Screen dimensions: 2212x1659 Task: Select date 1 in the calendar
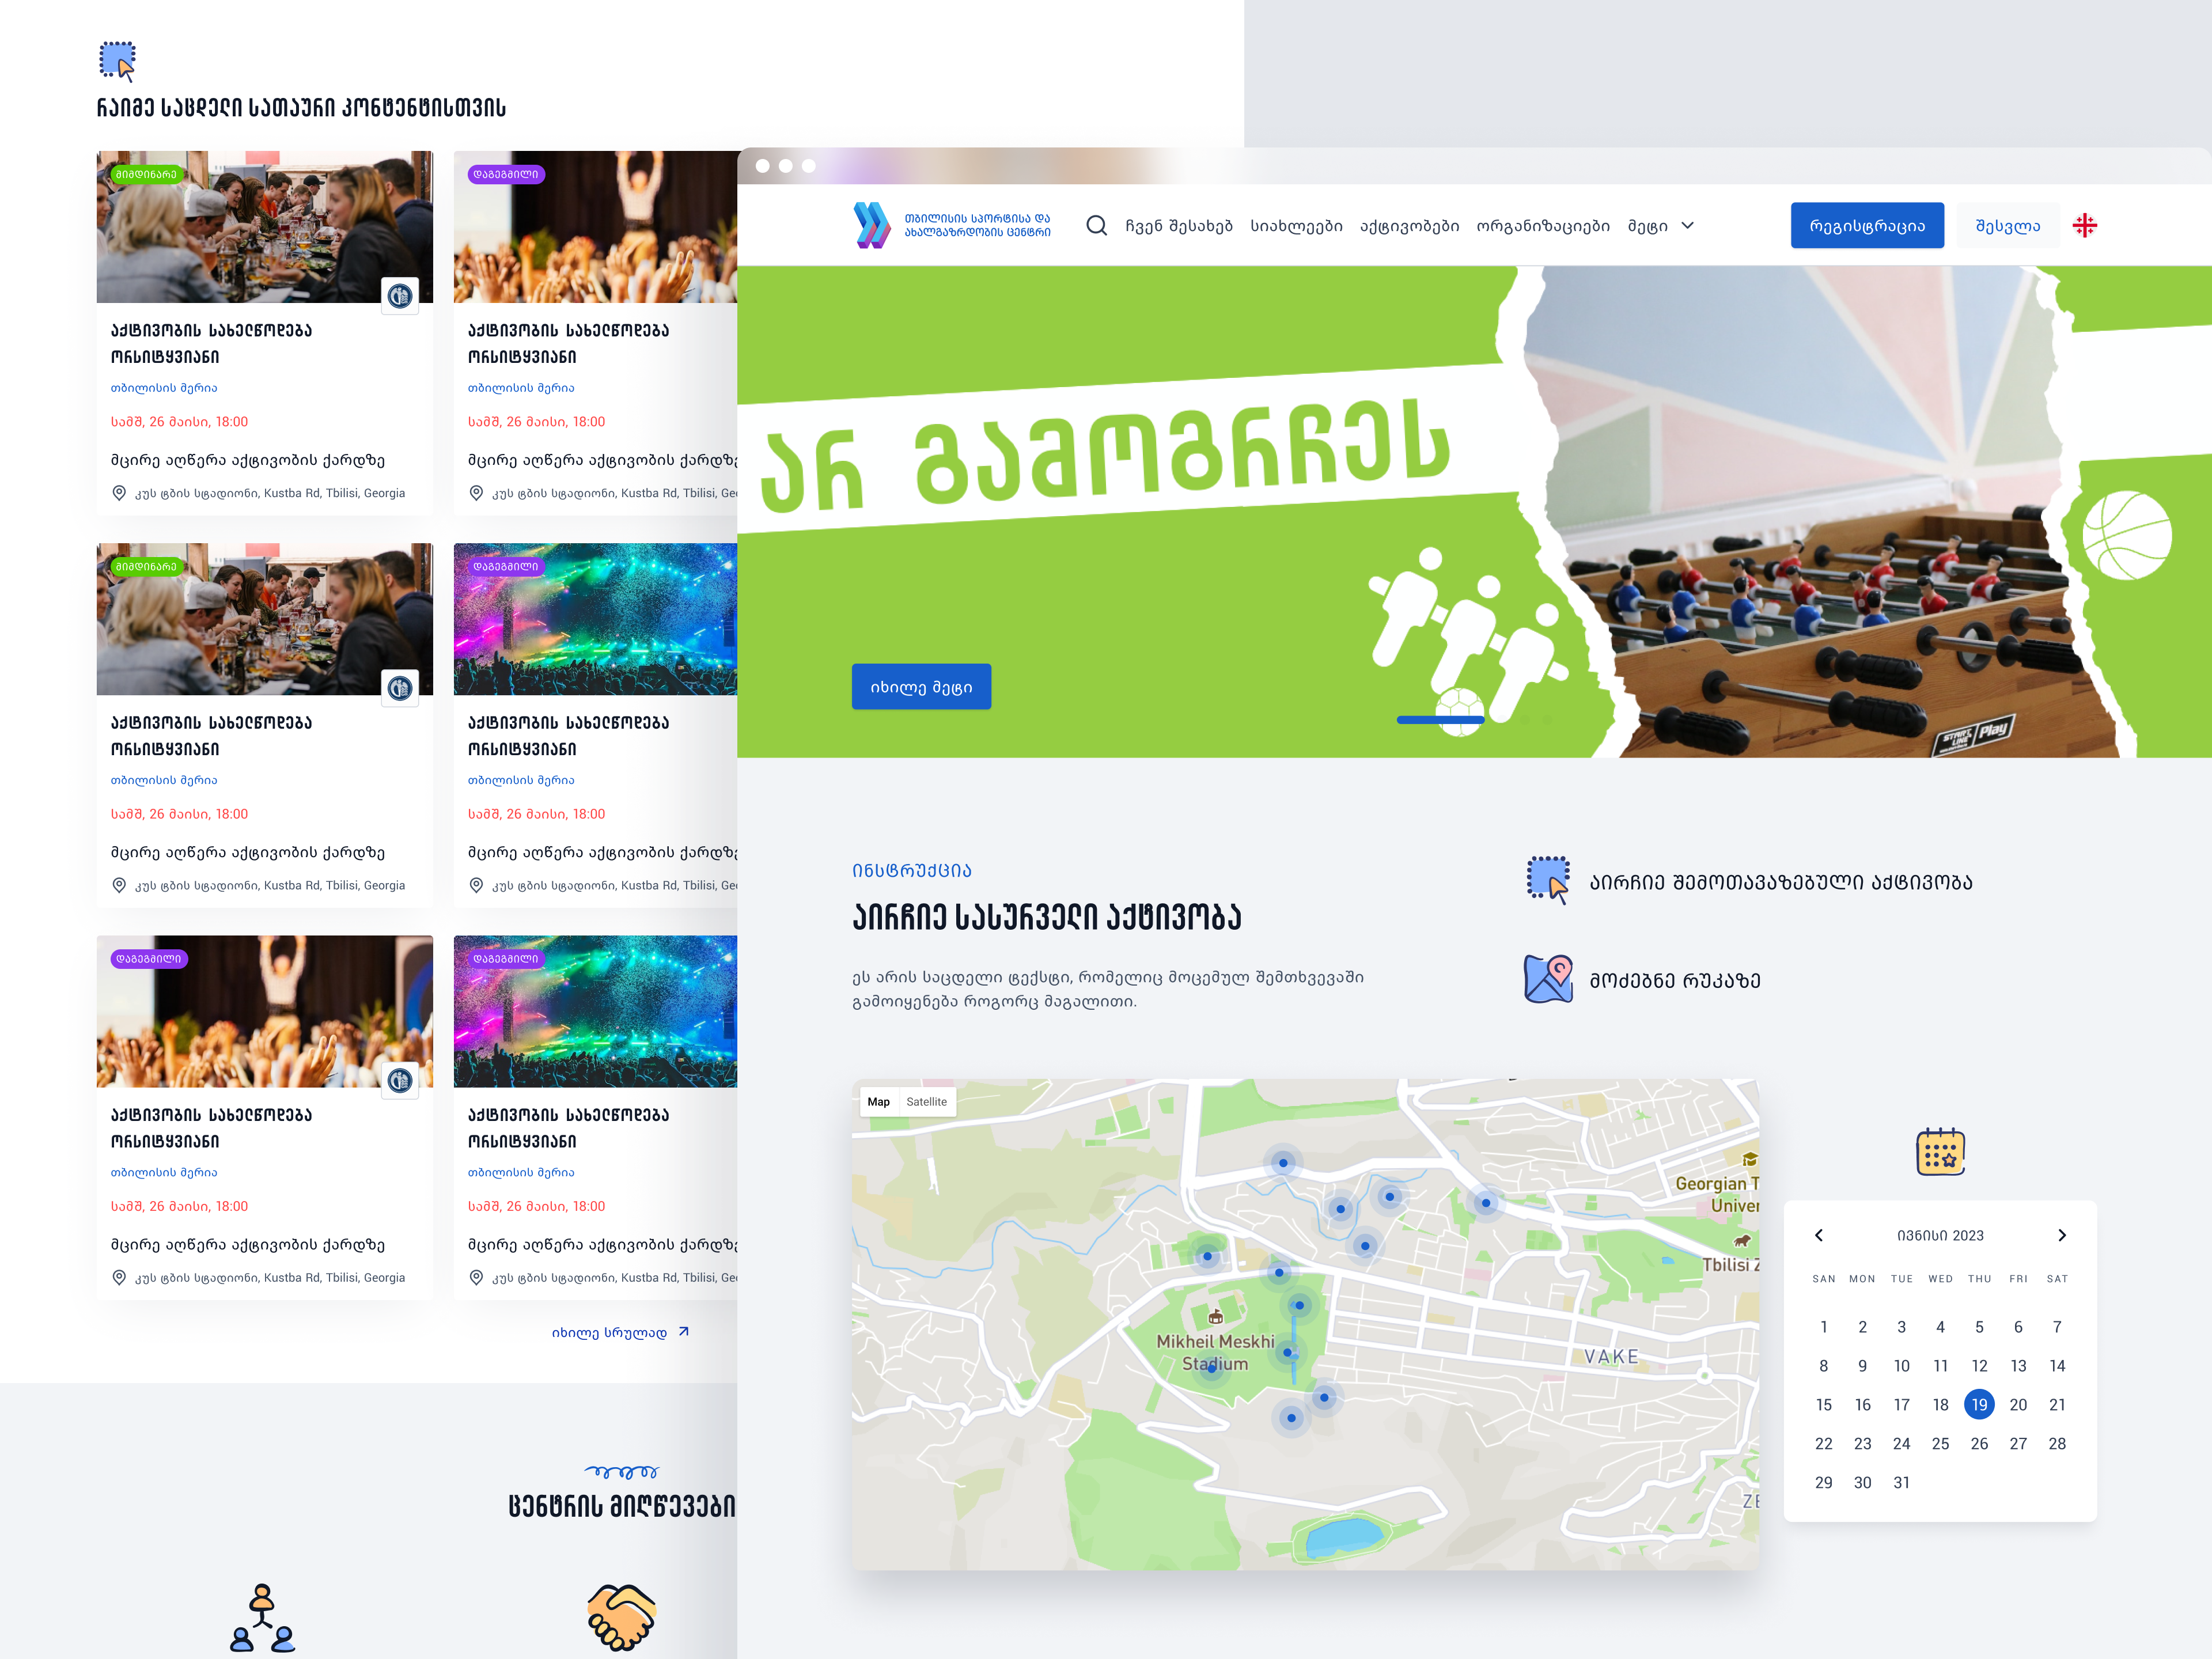click(1823, 1326)
